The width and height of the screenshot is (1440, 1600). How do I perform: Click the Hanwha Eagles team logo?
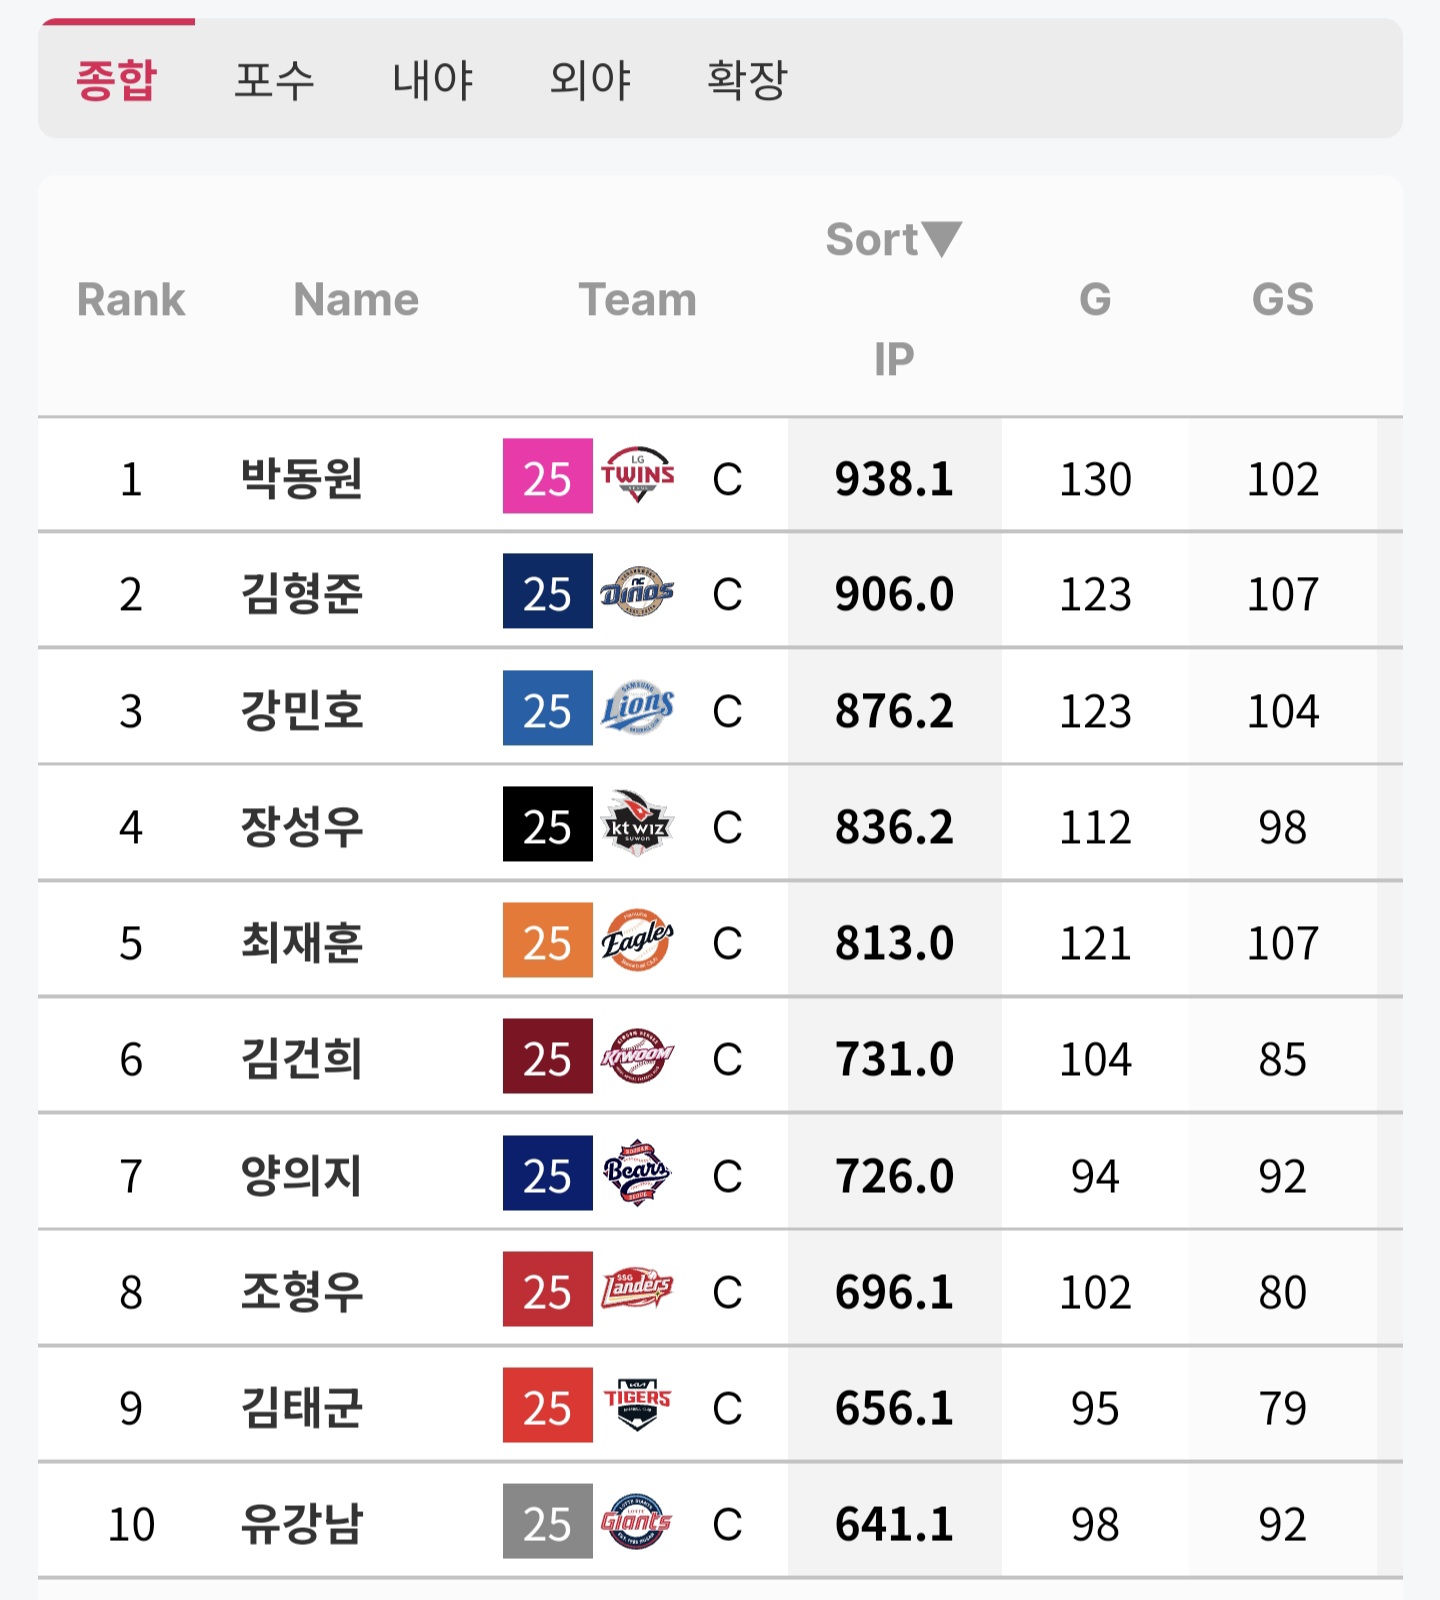point(637,941)
